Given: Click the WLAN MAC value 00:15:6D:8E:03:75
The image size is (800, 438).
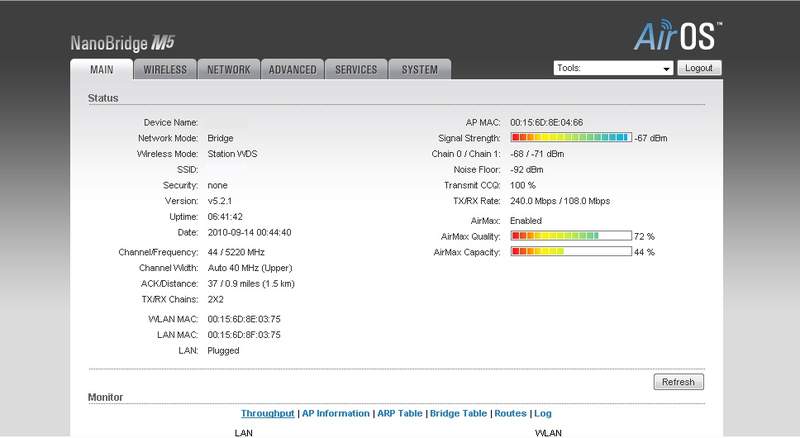Looking at the screenshot, I should (x=244, y=319).
